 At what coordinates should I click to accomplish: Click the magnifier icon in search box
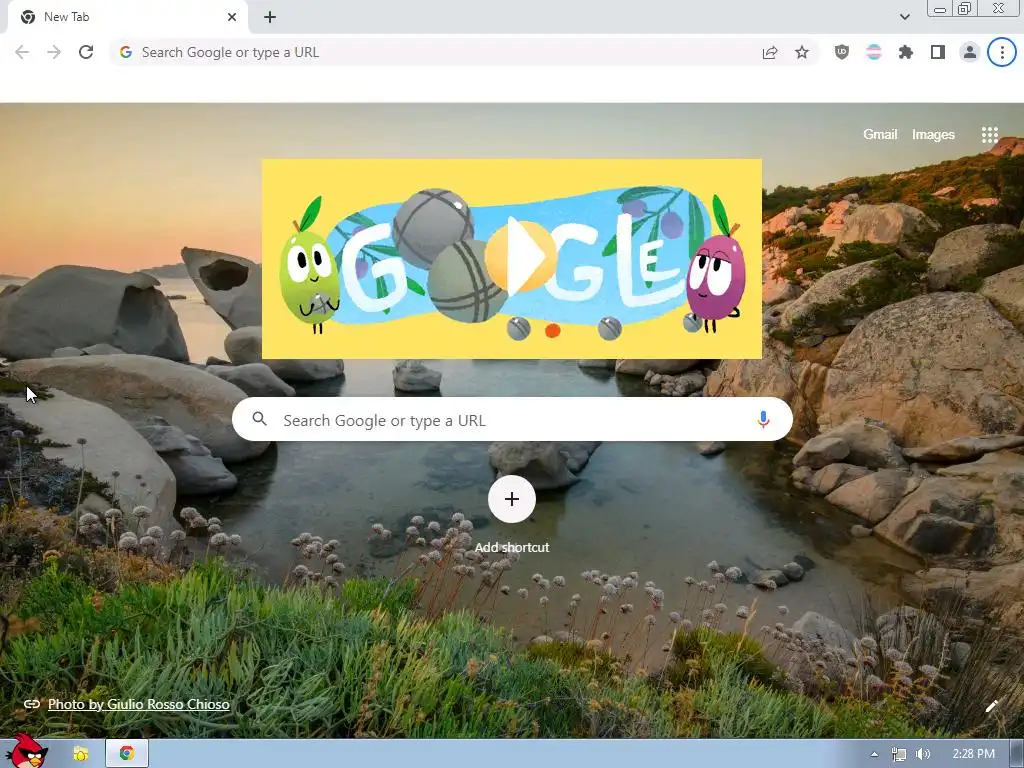coord(259,419)
